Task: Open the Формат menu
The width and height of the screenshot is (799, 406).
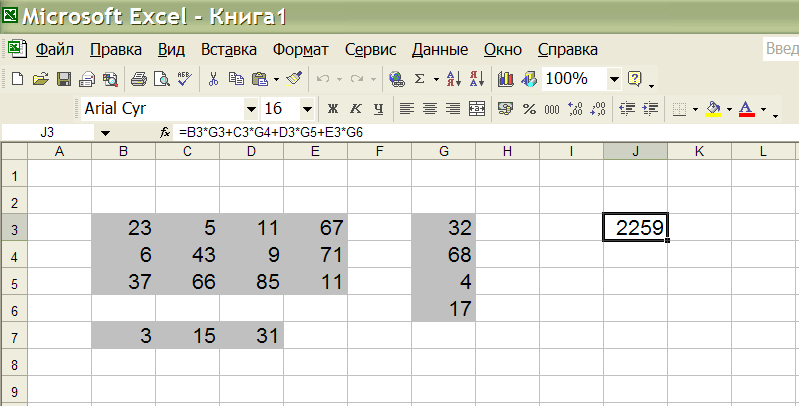Action: click(301, 50)
